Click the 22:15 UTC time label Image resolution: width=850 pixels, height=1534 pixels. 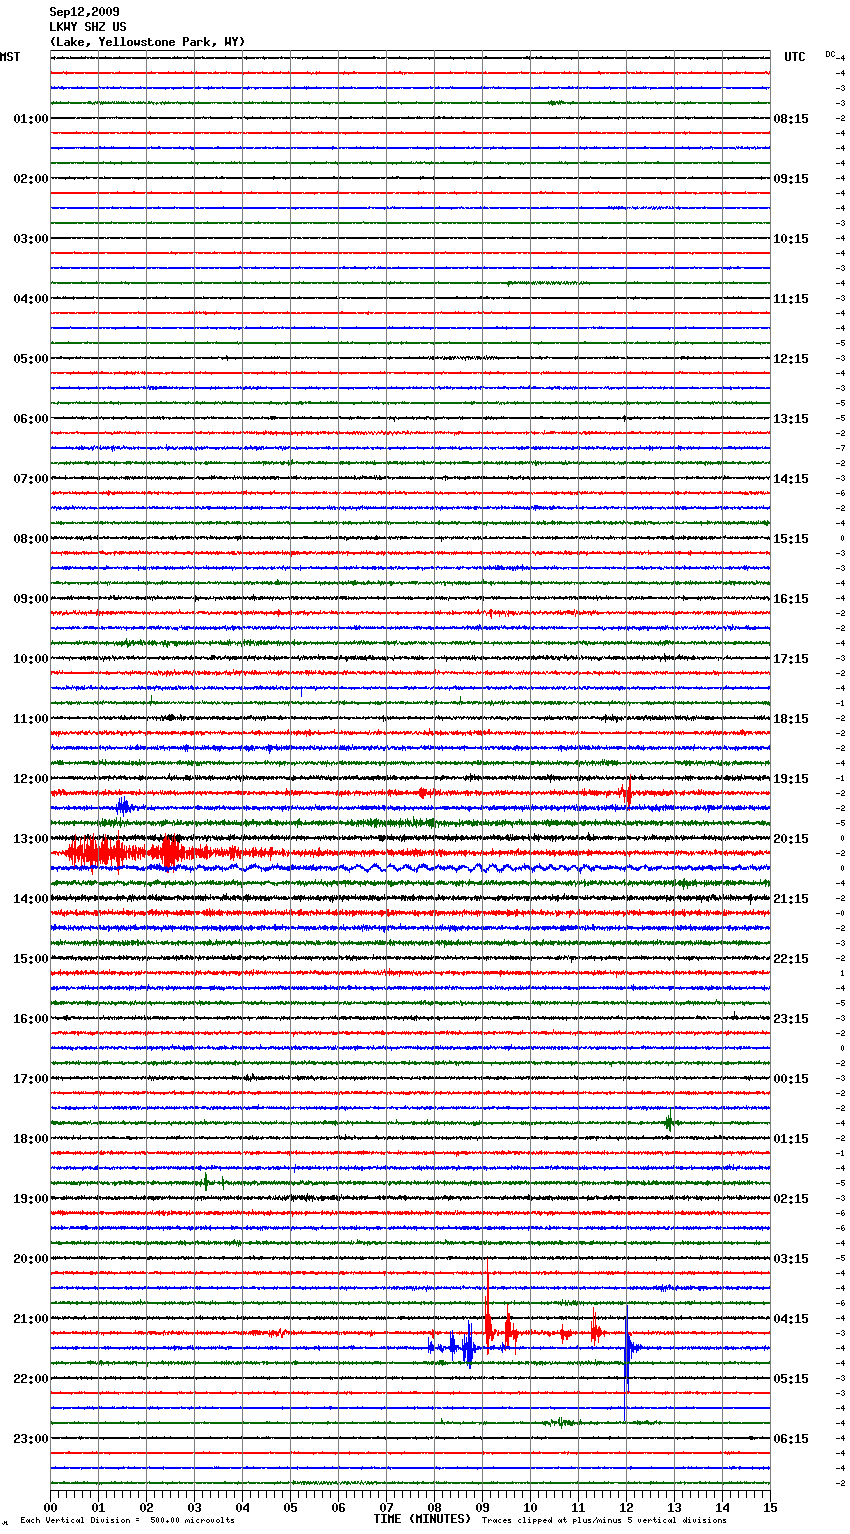click(x=791, y=959)
